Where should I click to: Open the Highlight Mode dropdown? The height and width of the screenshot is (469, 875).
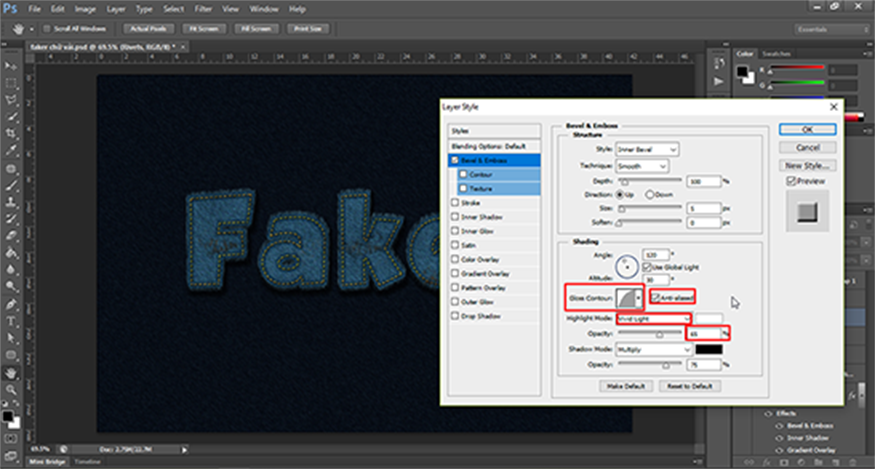[652, 318]
